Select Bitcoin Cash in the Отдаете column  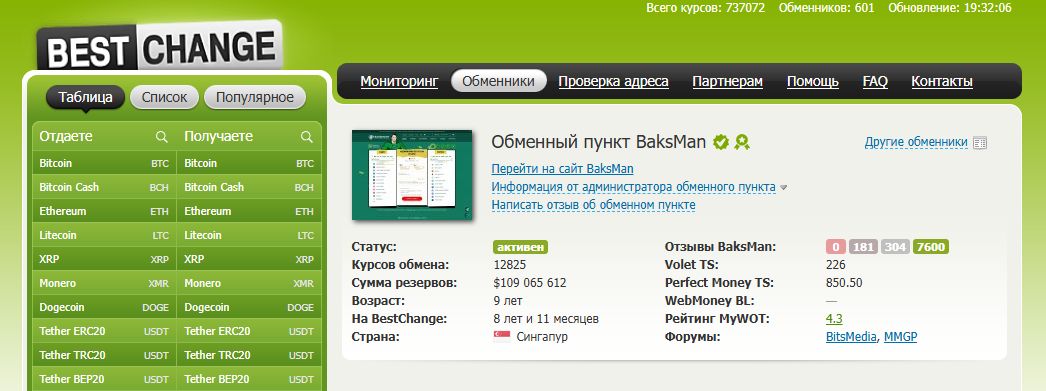click(104, 187)
